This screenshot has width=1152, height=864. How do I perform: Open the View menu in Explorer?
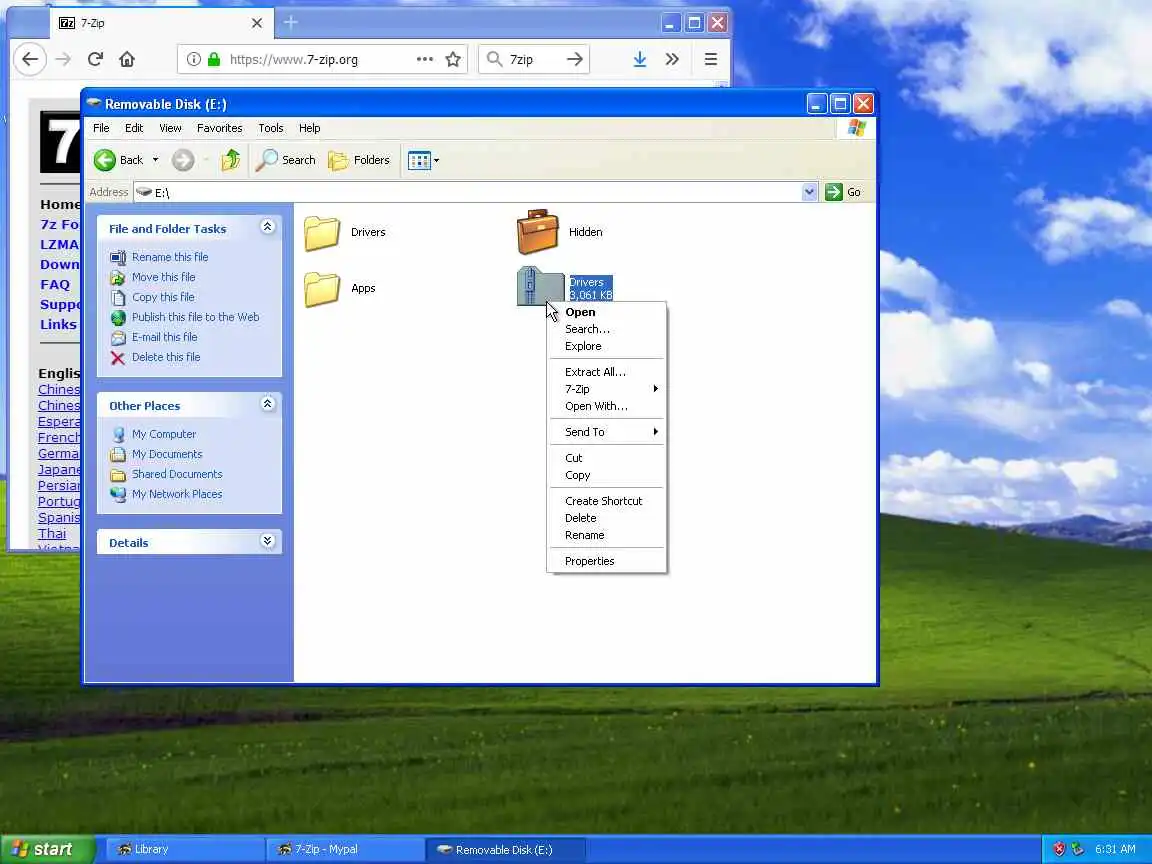pos(170,128)
